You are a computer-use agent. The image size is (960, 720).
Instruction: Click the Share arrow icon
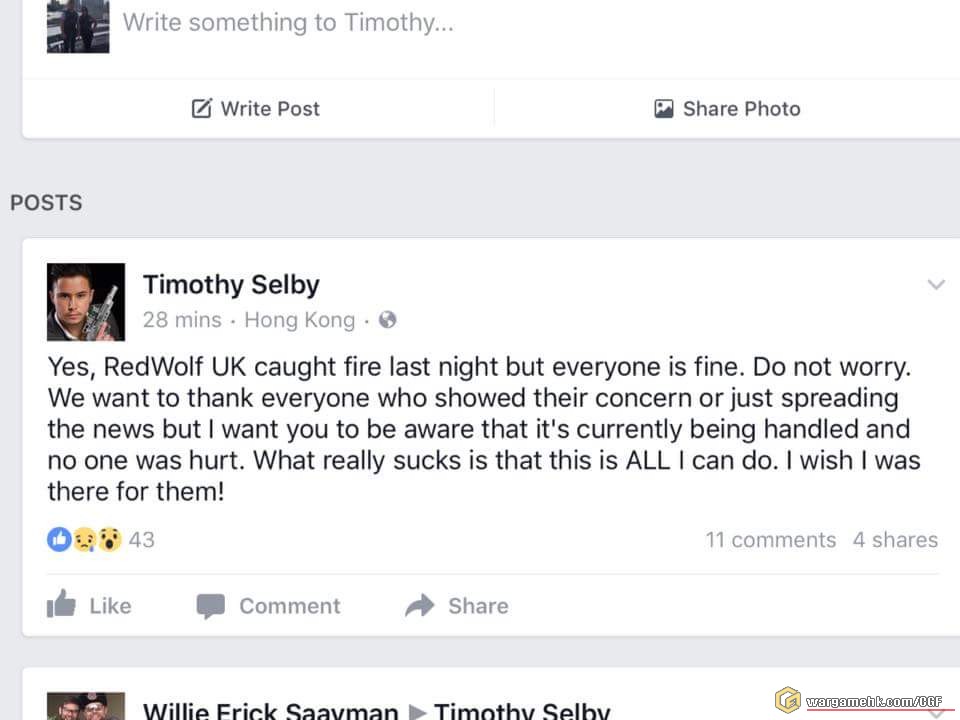coord(420,606)
